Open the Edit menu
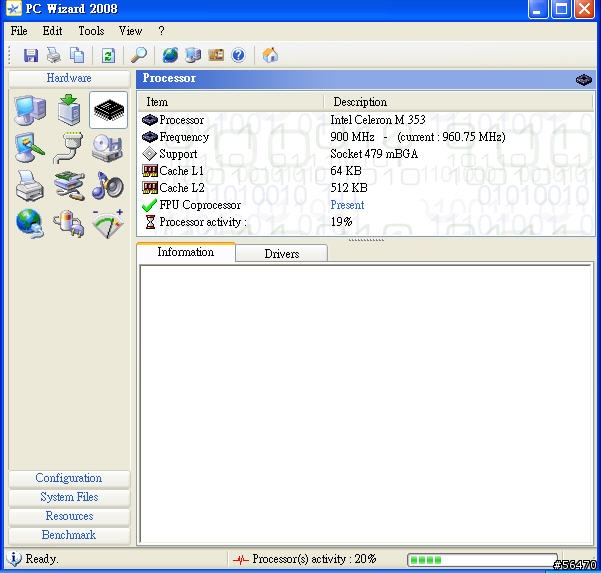 tap(52, 31)
